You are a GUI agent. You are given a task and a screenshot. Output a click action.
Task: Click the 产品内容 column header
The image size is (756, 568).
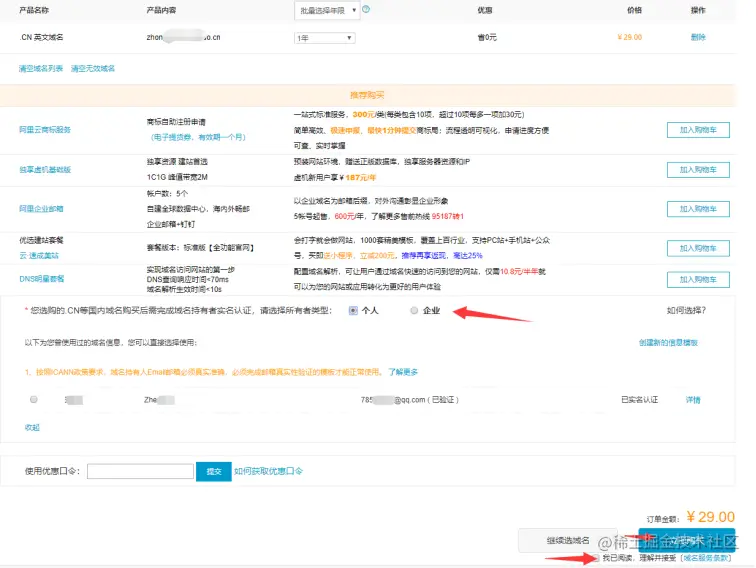coord(161,10)
